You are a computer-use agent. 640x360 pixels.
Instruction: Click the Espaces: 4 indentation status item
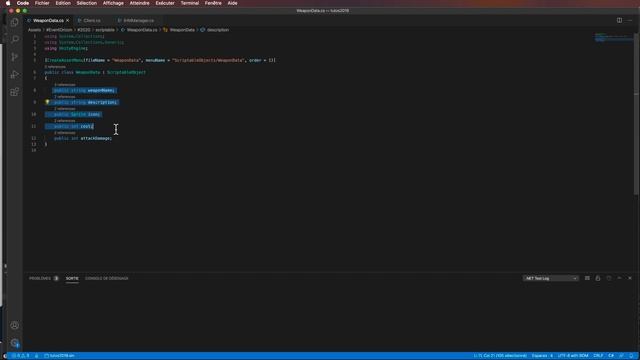(542, 356)
